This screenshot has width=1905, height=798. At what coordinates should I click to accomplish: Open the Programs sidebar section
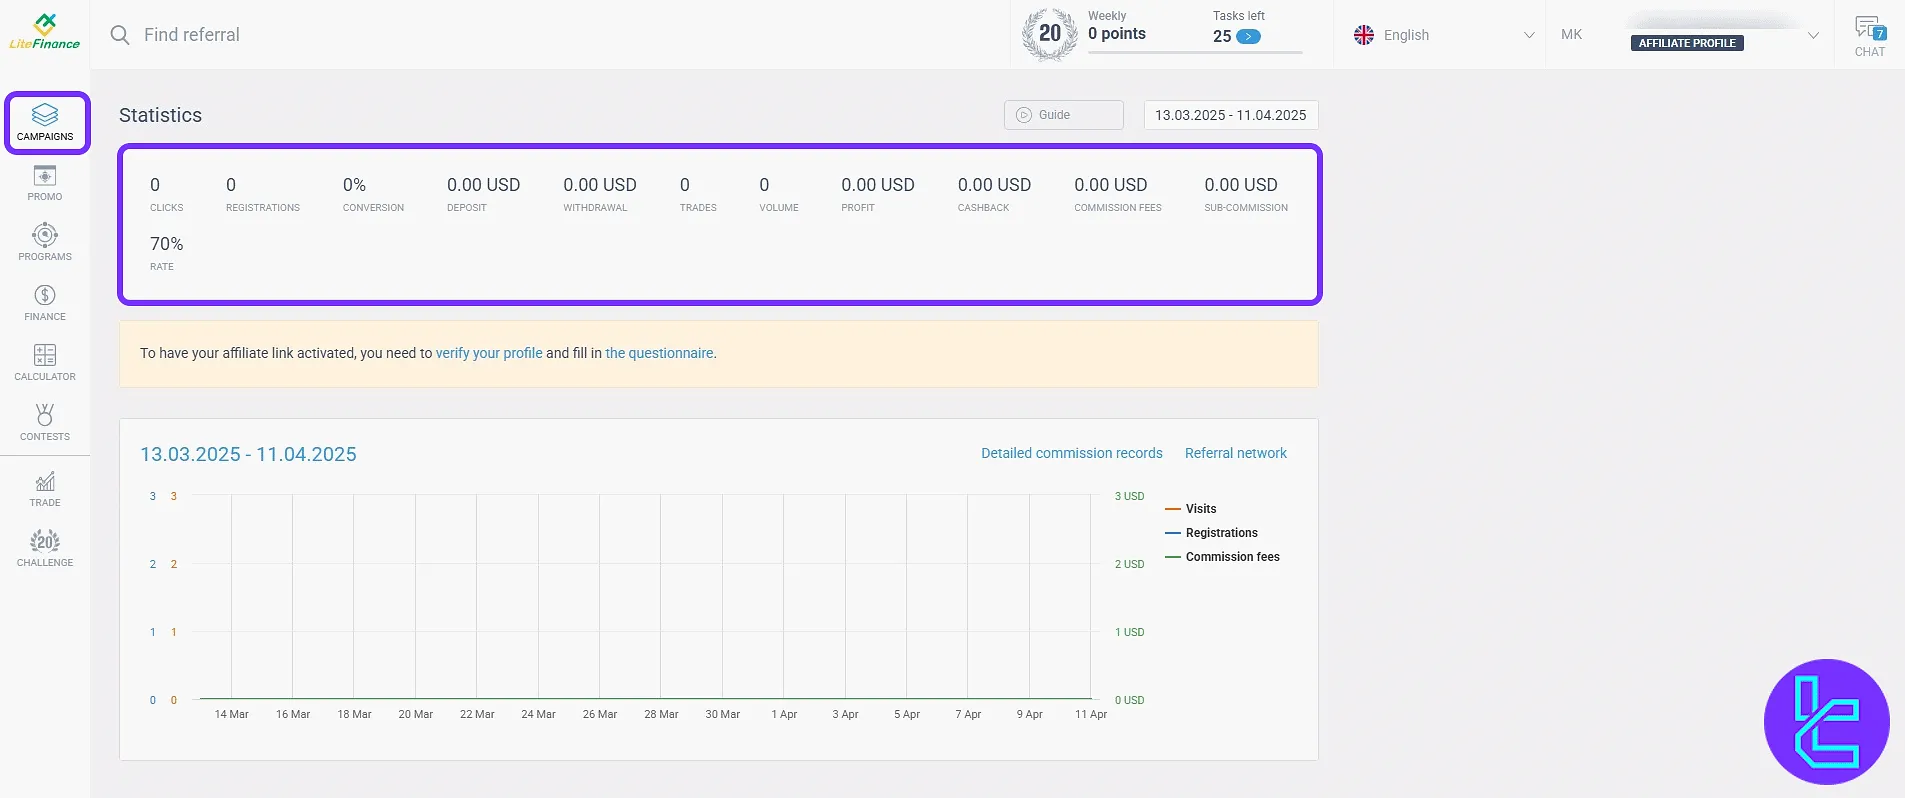[x=45, y=243]
